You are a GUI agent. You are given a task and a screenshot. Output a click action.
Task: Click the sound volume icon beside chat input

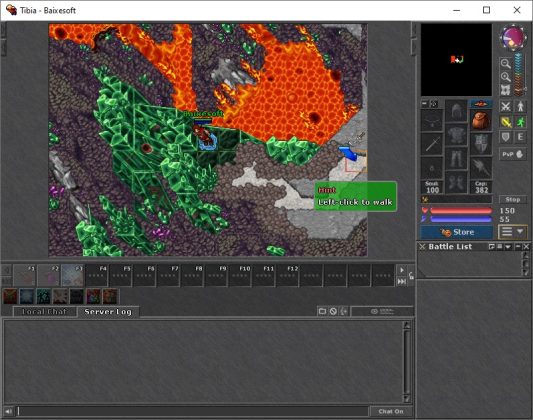(x=8, y=412)
